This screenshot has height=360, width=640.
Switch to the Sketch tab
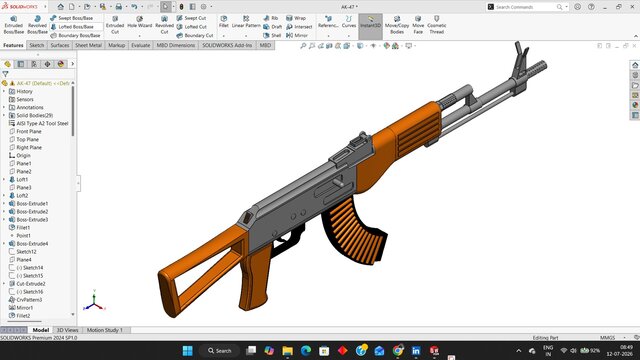coord(36,45)
